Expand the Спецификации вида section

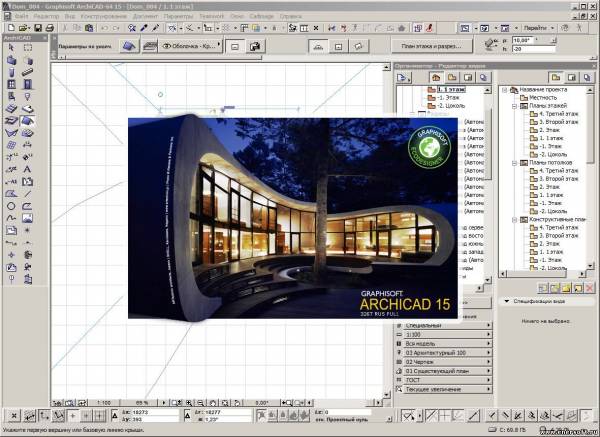click(507, 301)
